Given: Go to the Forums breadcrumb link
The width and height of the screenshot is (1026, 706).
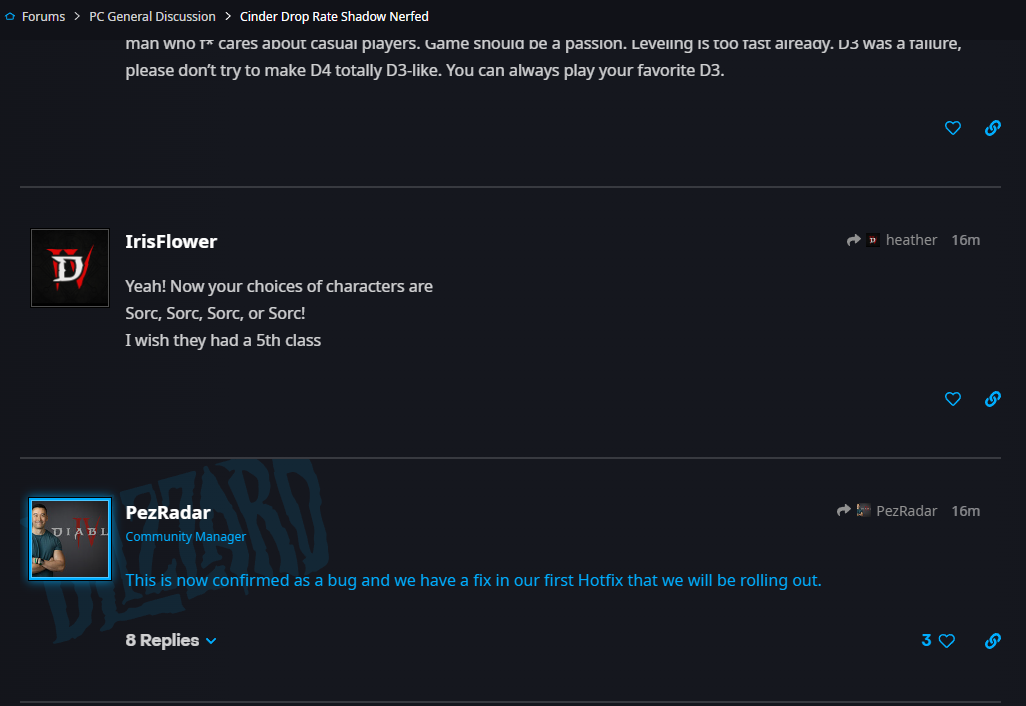Looking at the screenshot, I should tap(43, 16).
